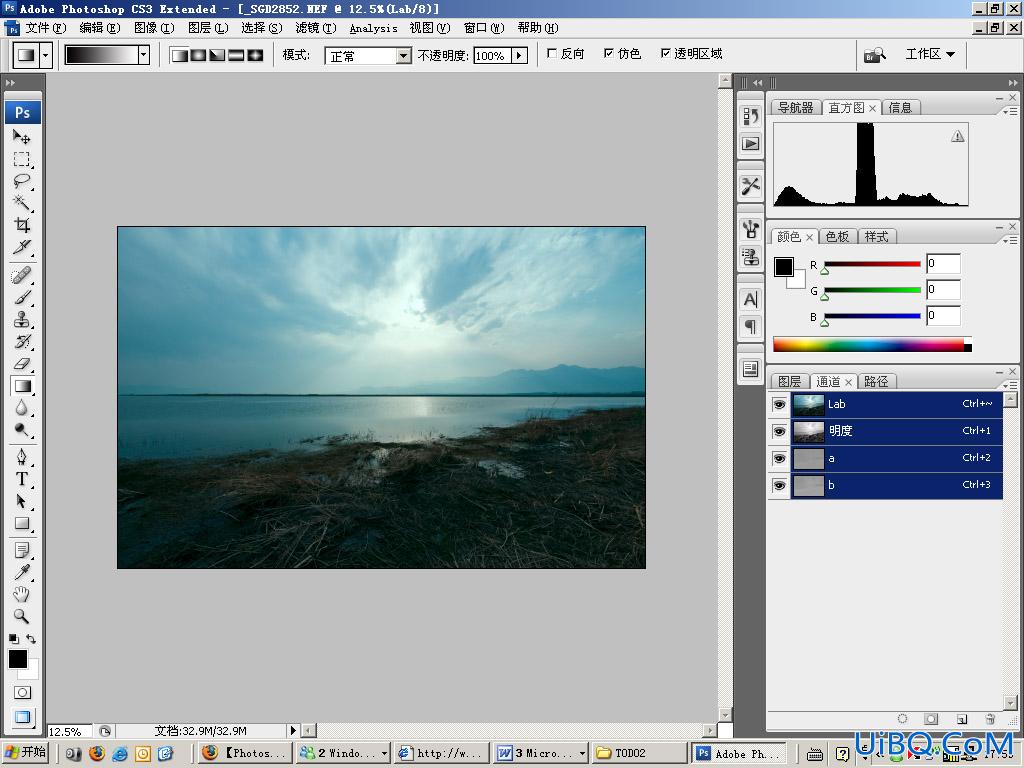Select the Path Selection tool

(x=22, y=501)
